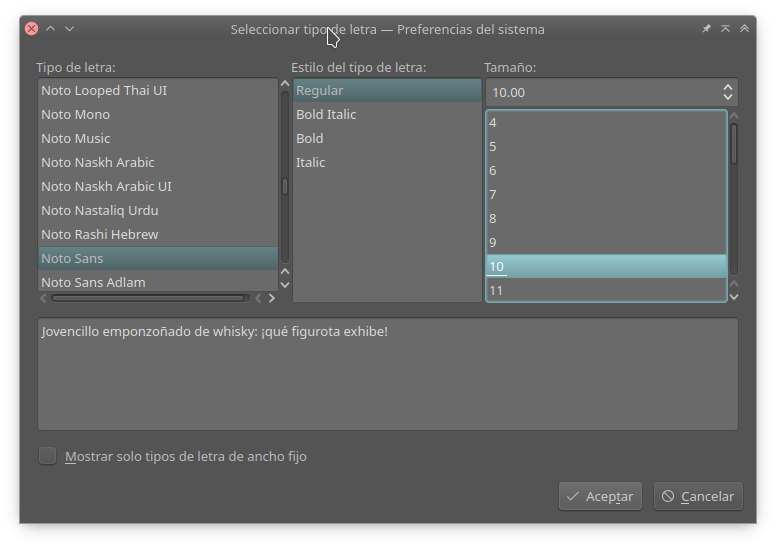Click font list vertical scrollbar handle

coord(285,187)
